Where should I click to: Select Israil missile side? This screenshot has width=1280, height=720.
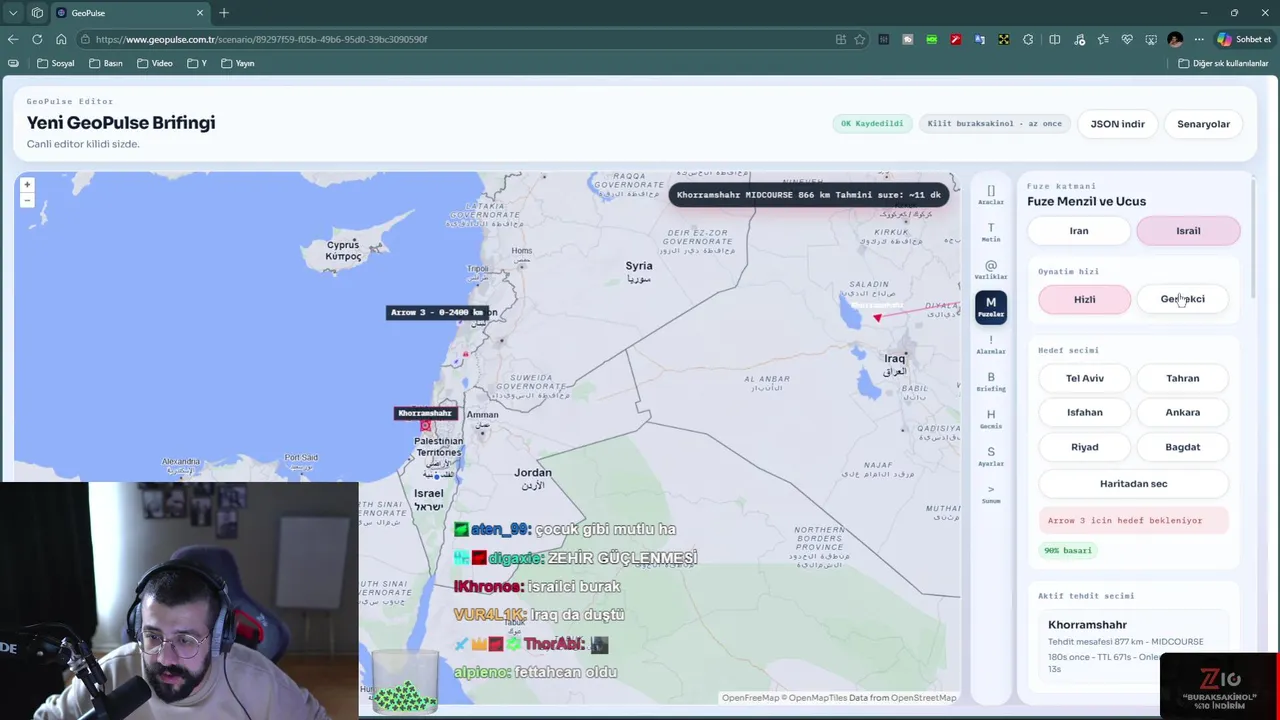coord(1188,231)
